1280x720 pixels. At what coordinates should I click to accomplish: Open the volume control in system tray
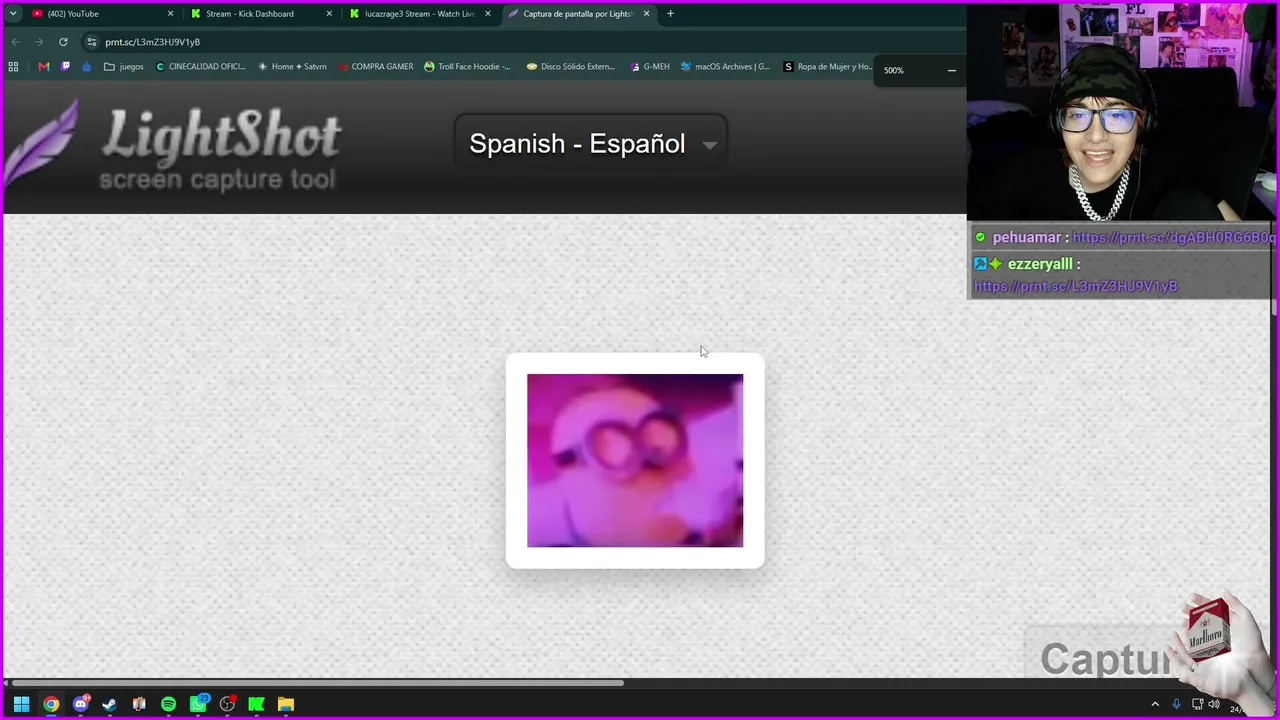coord(1214,704)
